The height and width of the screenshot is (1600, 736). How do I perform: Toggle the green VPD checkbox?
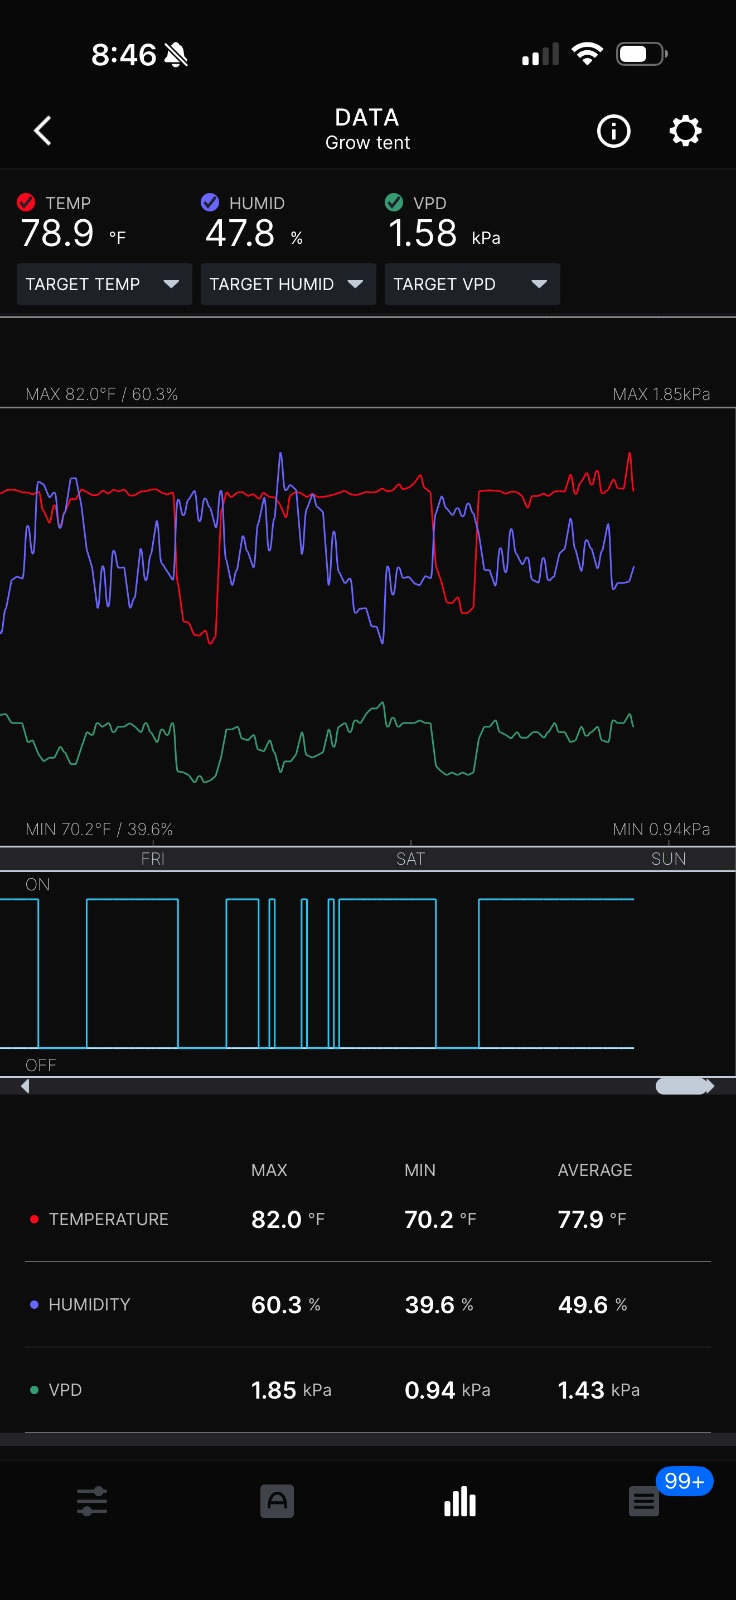coord(394,202)
